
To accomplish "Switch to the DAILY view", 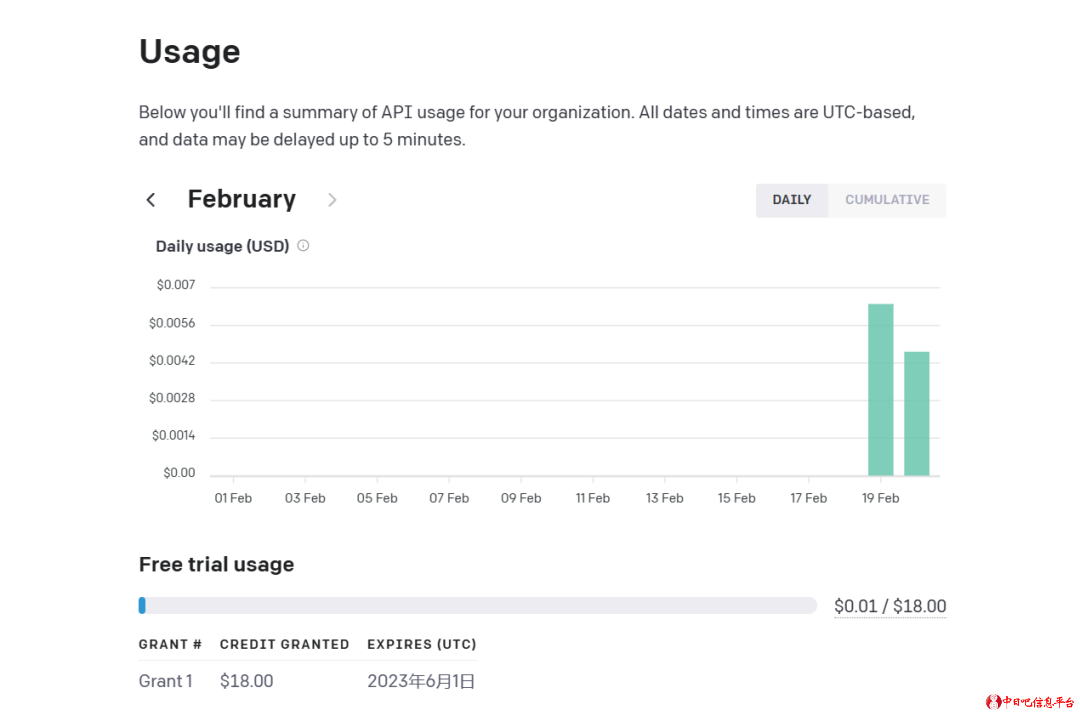I will pyautogui.click(x=791, y=200).
